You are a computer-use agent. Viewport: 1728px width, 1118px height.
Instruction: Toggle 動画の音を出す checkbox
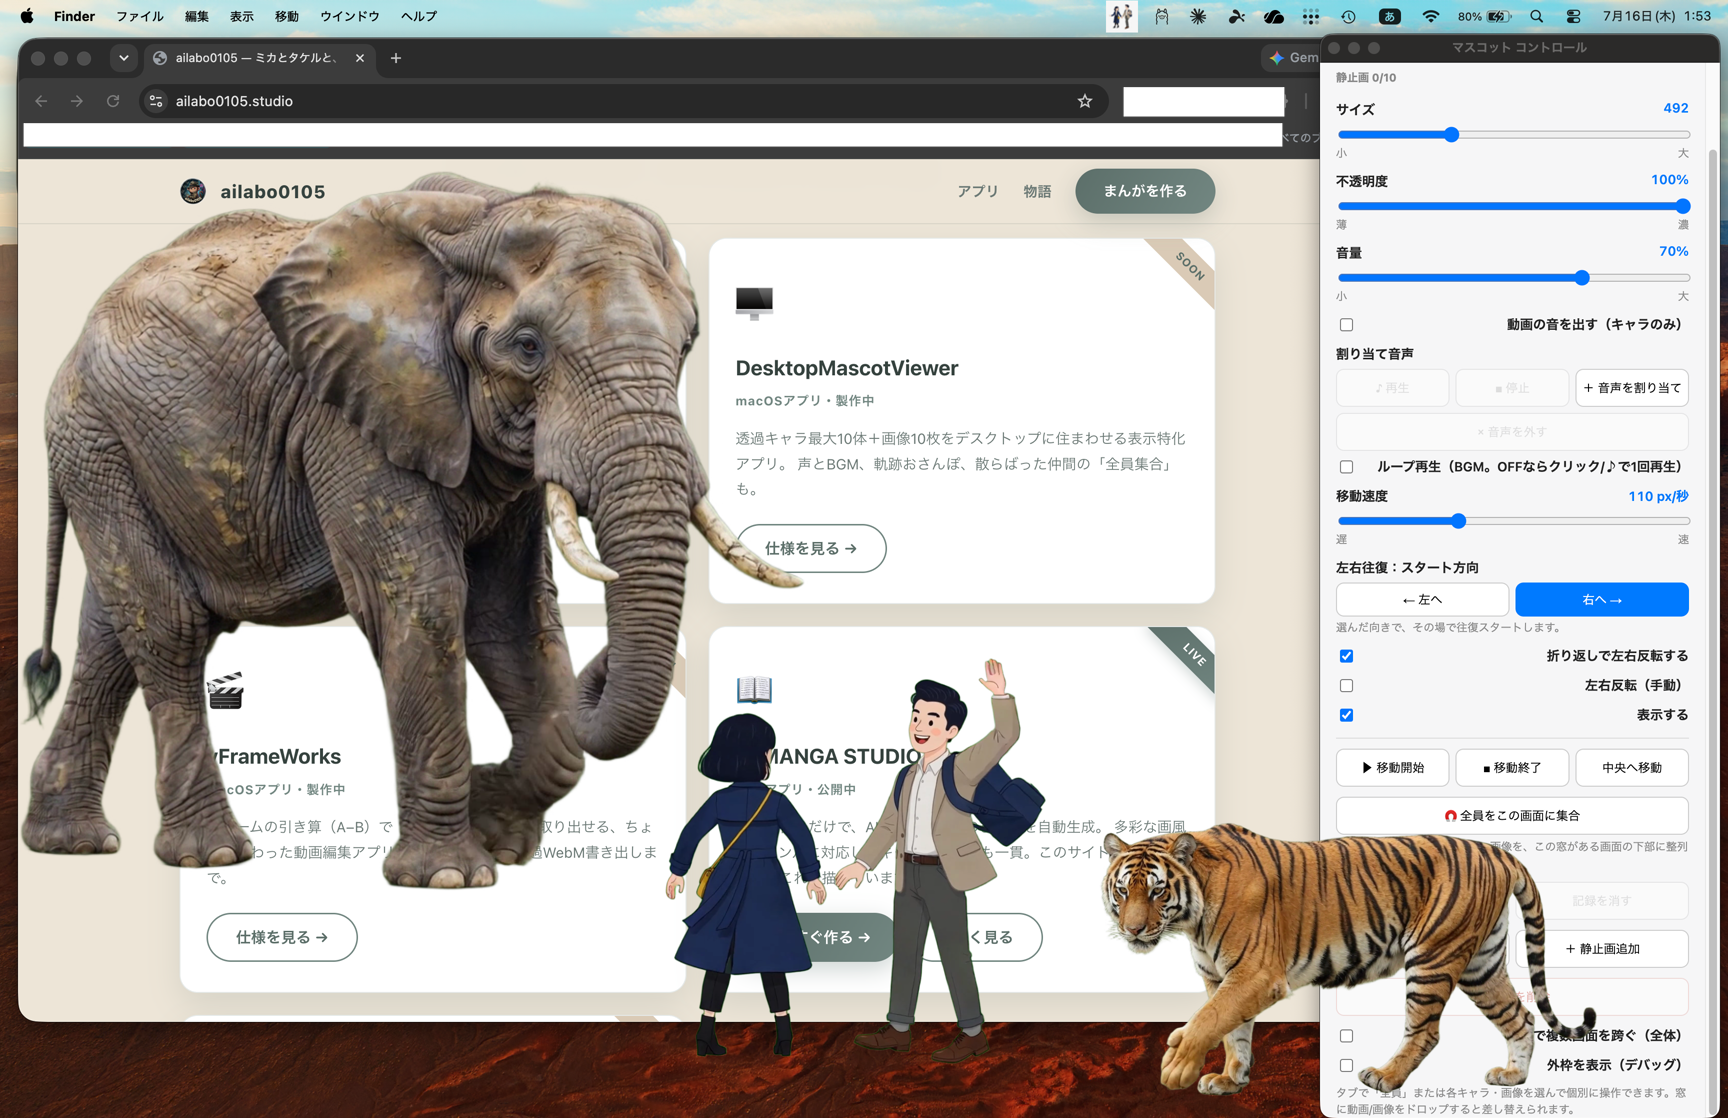pyautogui.click(x=1346, y=325)
